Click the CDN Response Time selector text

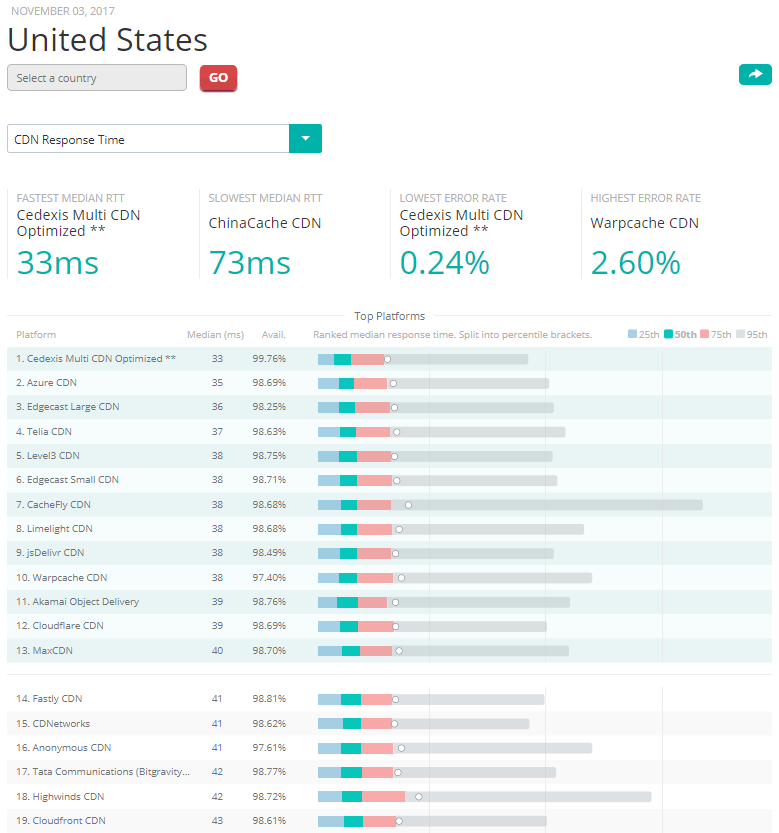click(x=69, y=140)
